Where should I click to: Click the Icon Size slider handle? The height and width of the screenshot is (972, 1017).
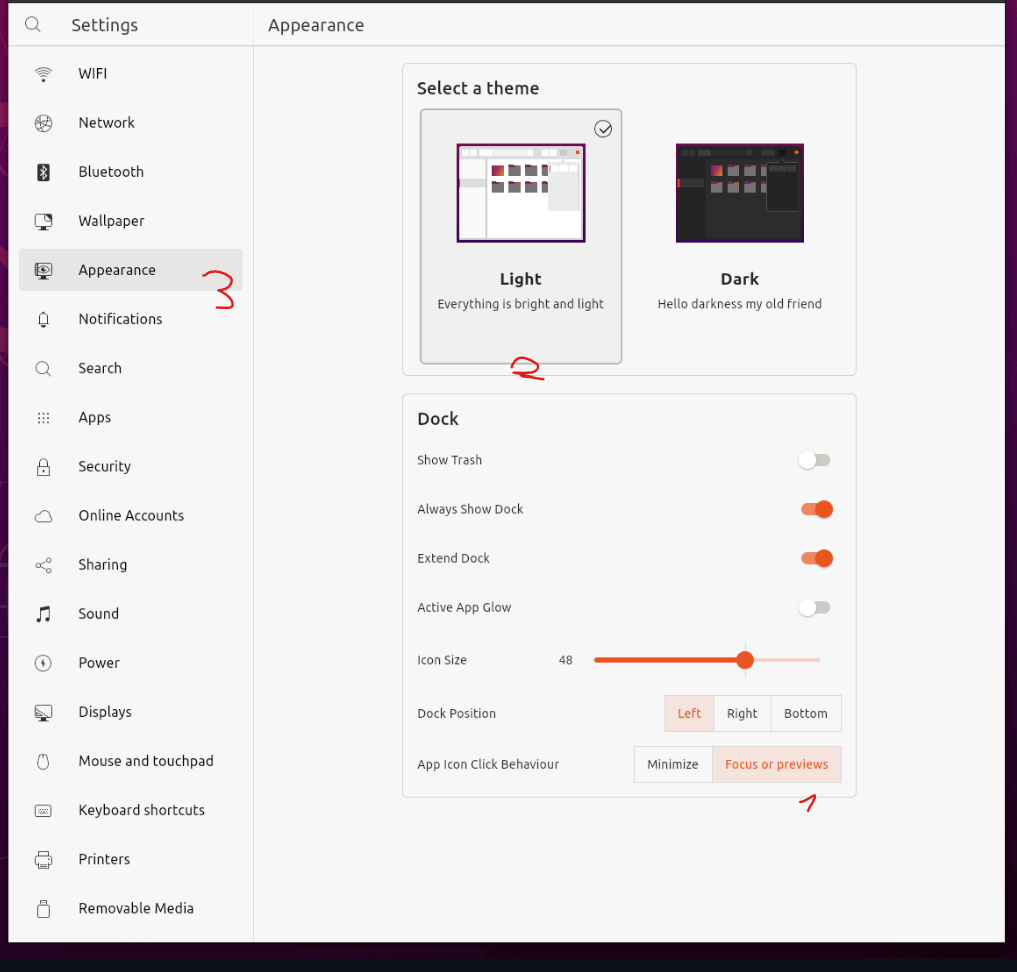[745, 660]
